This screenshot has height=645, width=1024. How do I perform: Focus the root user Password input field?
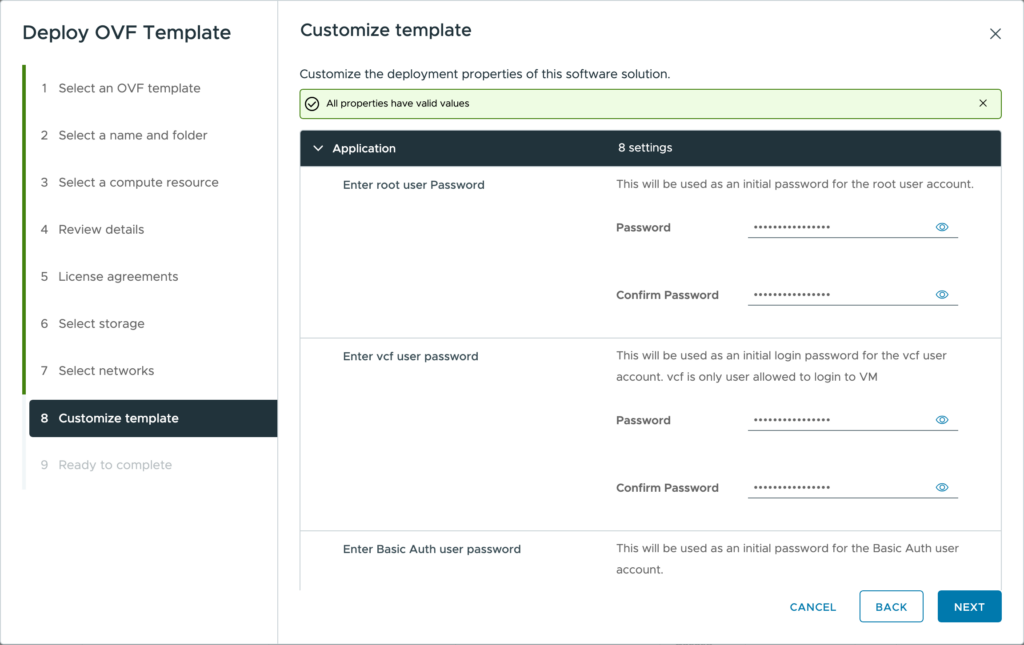click(838, 227)
